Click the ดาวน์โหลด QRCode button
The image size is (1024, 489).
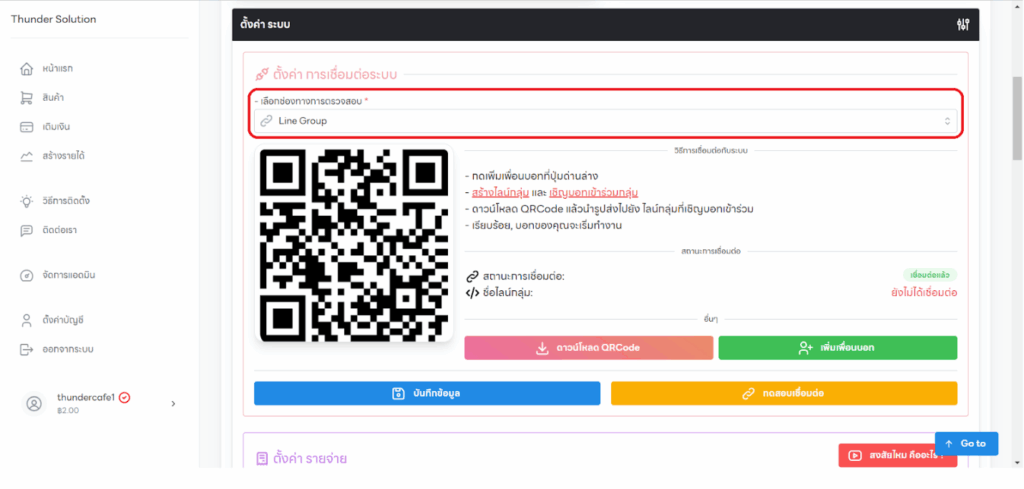pos(588,348)
